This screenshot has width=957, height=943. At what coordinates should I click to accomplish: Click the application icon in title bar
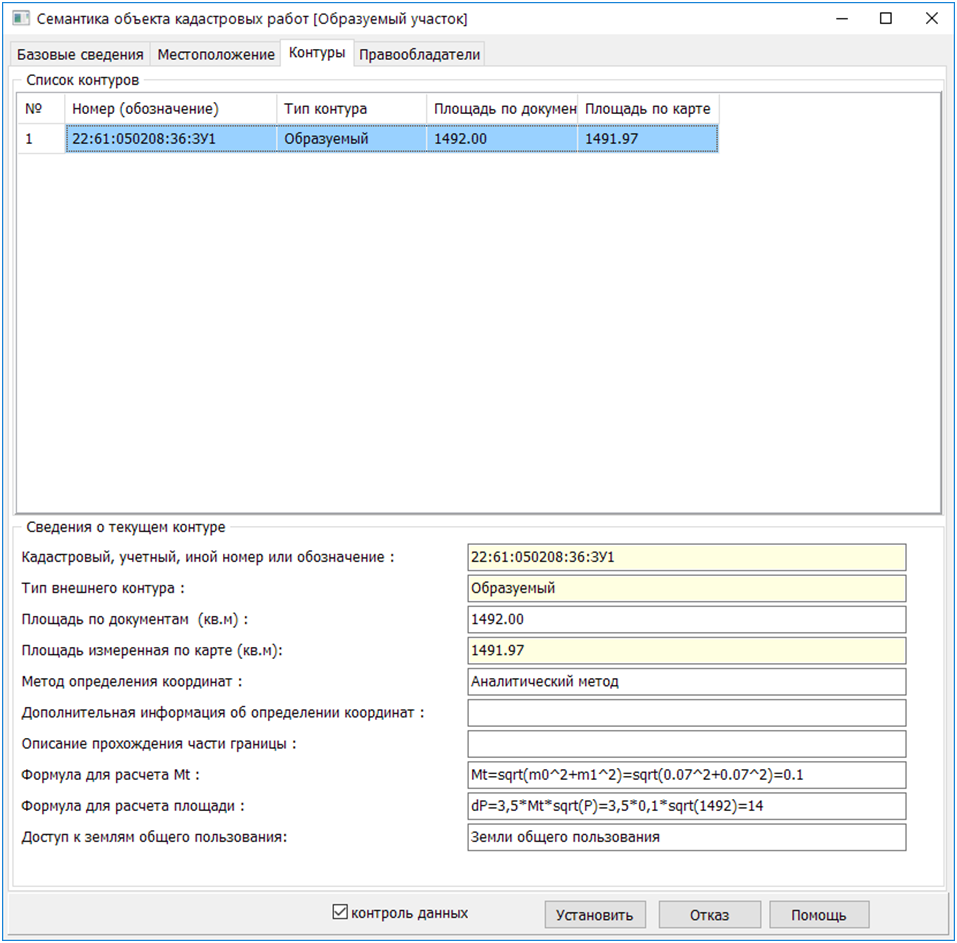[x=20, y=19]
